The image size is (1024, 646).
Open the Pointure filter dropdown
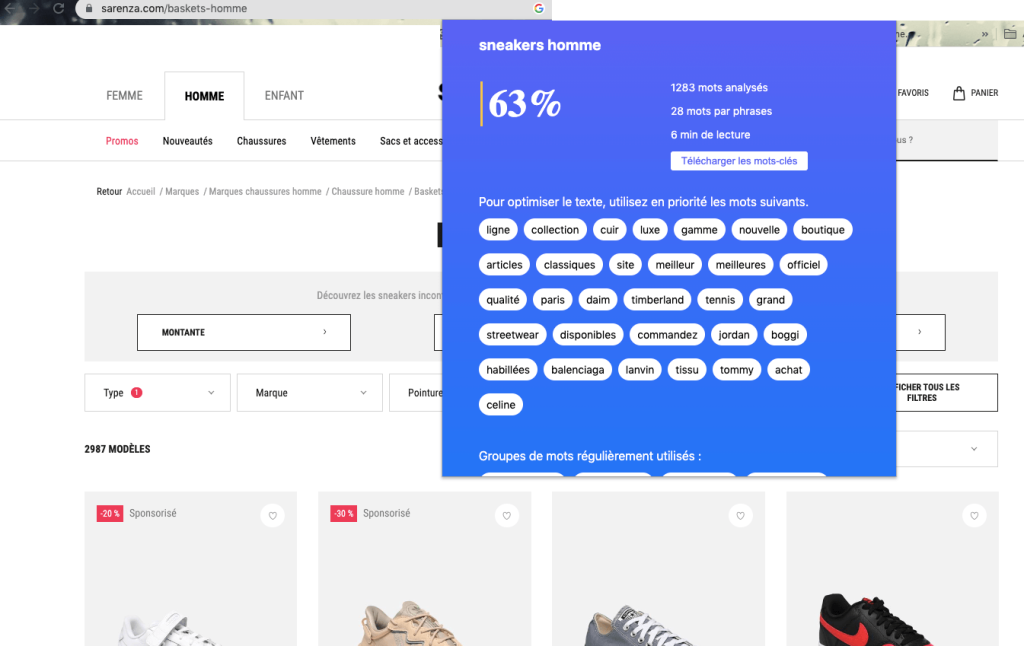(416, 393)
